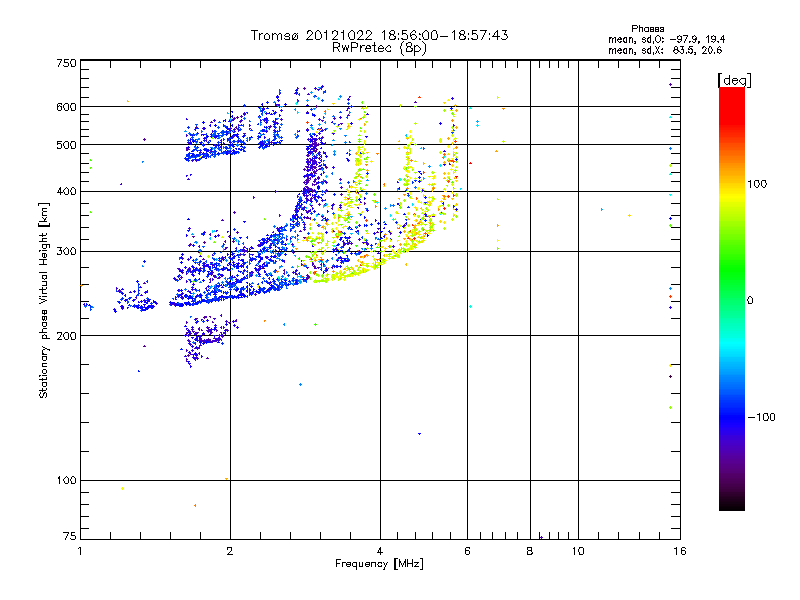Image resolution: width=800 pixels, height=600 pixels.
Task: Click the rainbow phase colorbar
Action: (x=732, y=299)
